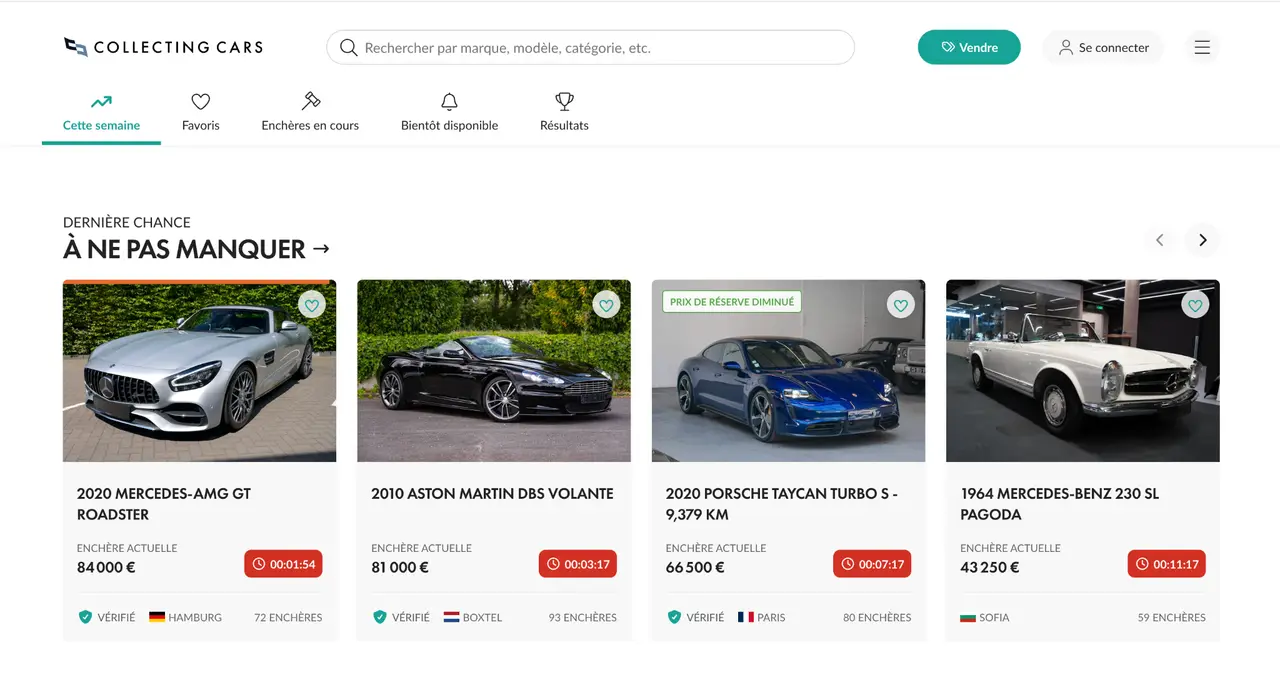View the Résultats trophy tab
The width and height of the screenshot is (1280, 697).
(564, 112)
